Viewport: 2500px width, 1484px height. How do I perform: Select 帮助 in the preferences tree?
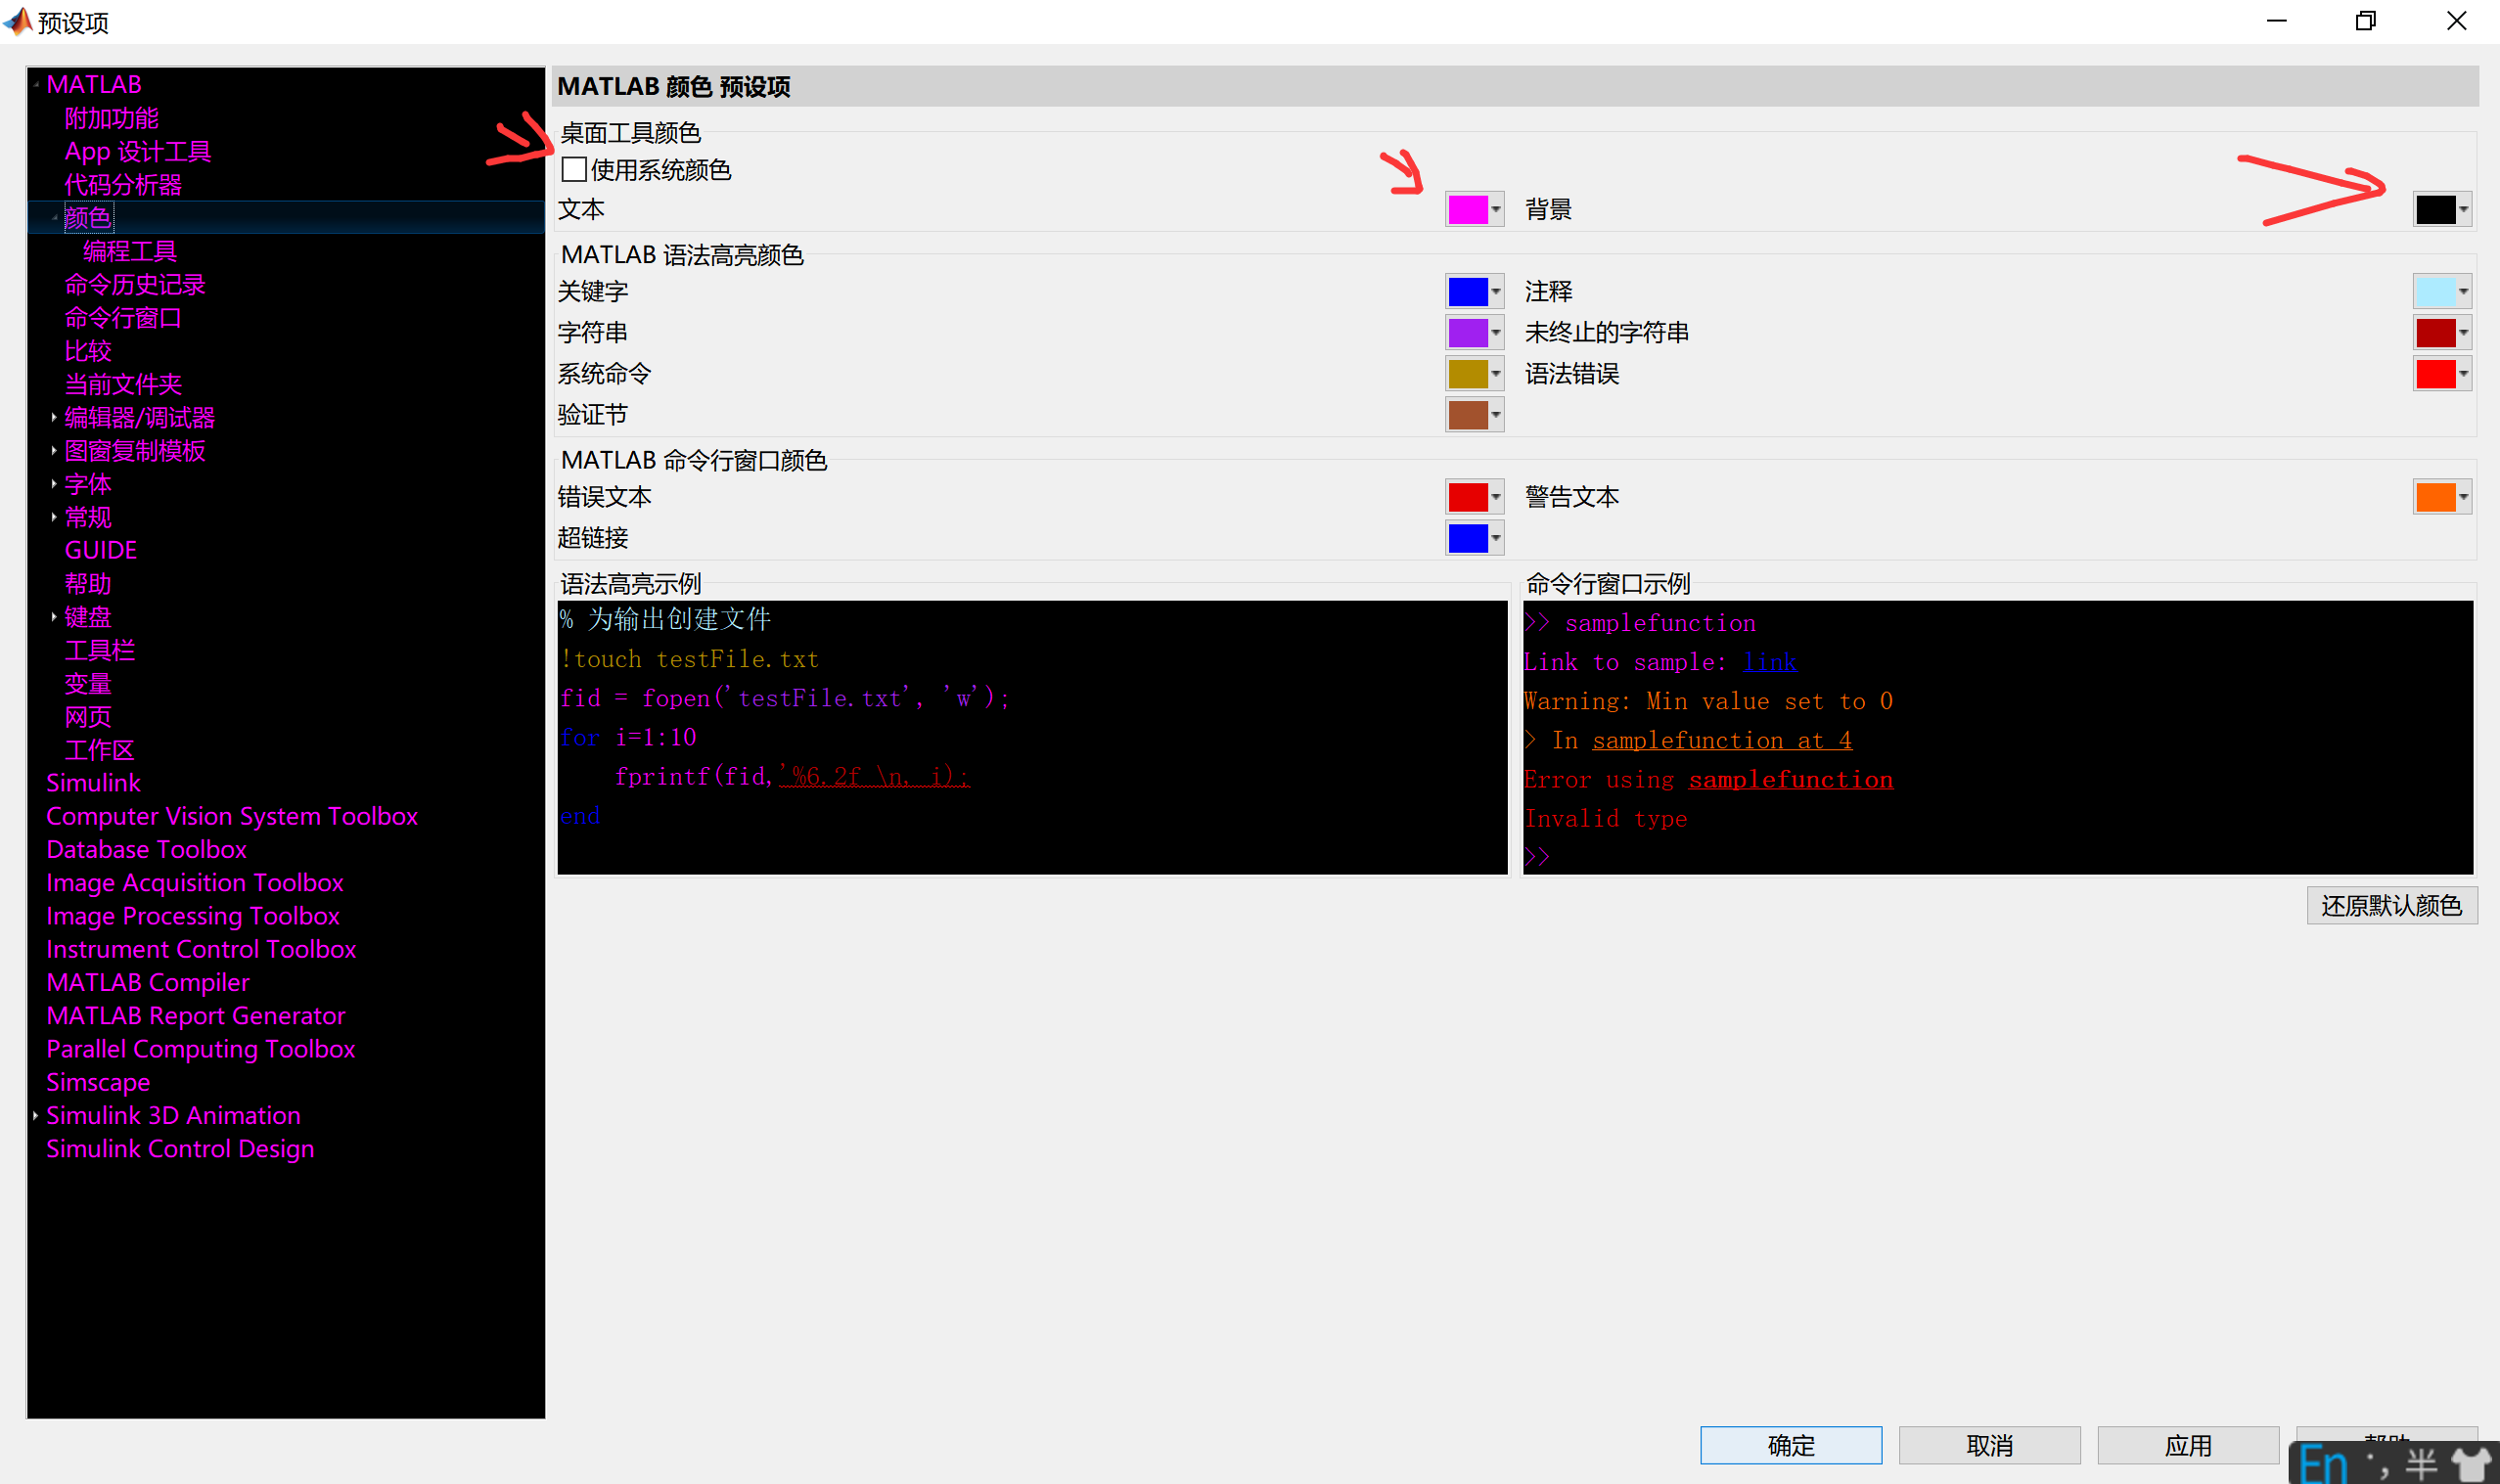point(88,583)
